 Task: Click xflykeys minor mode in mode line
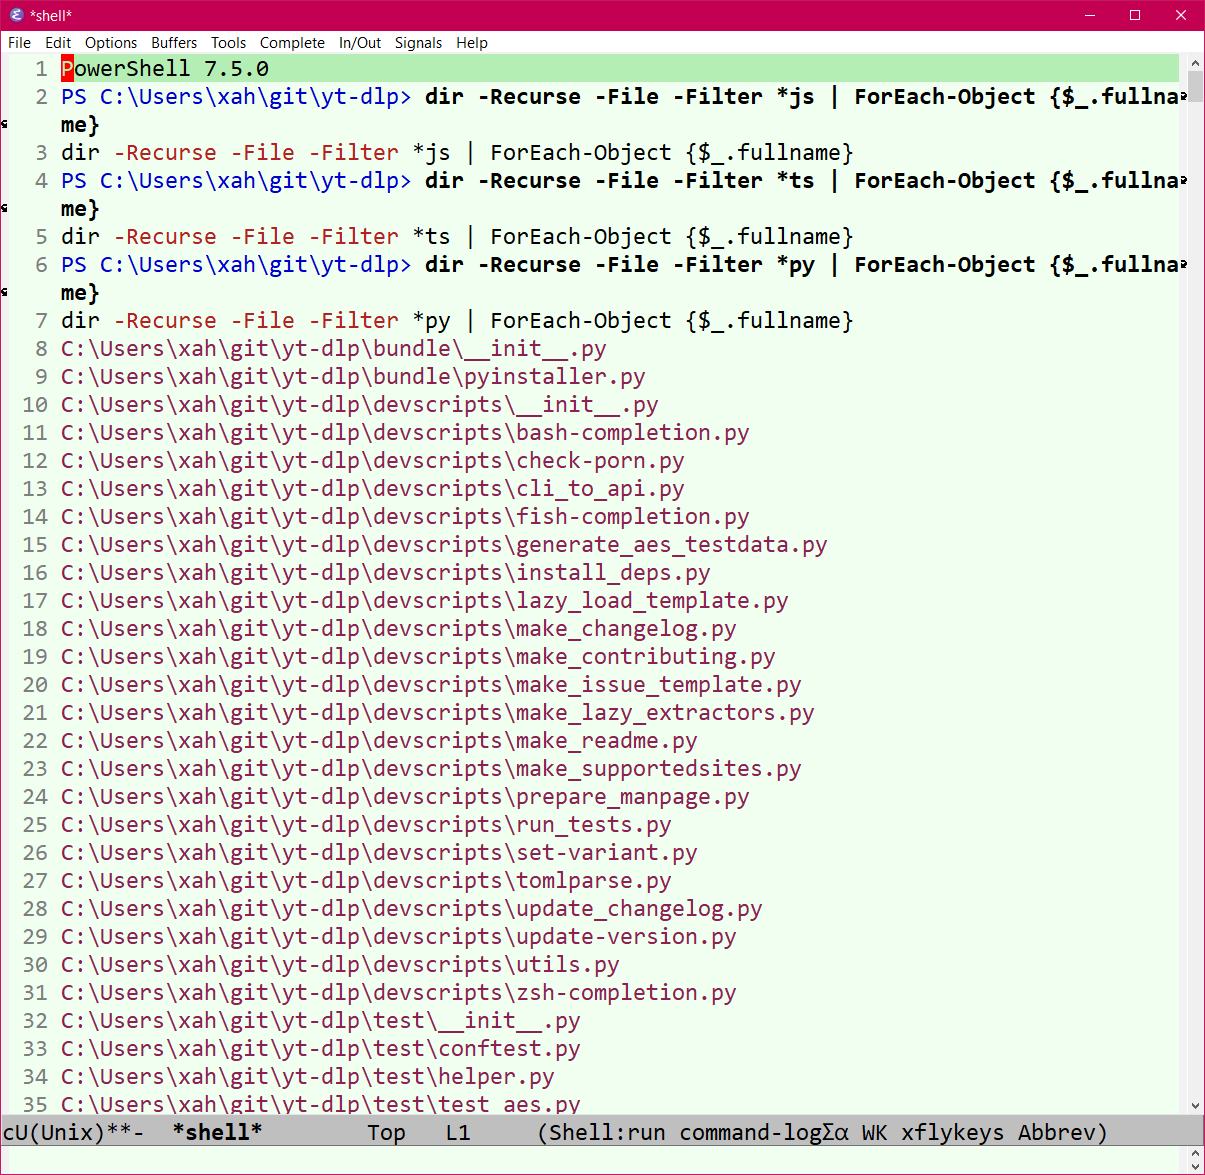[952, 1132]
